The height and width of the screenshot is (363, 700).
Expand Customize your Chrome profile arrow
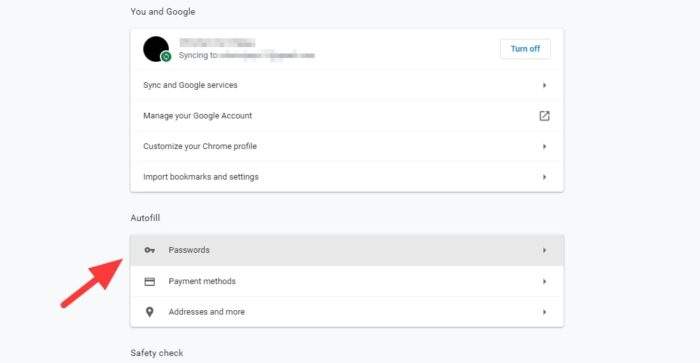click(544, 146)
